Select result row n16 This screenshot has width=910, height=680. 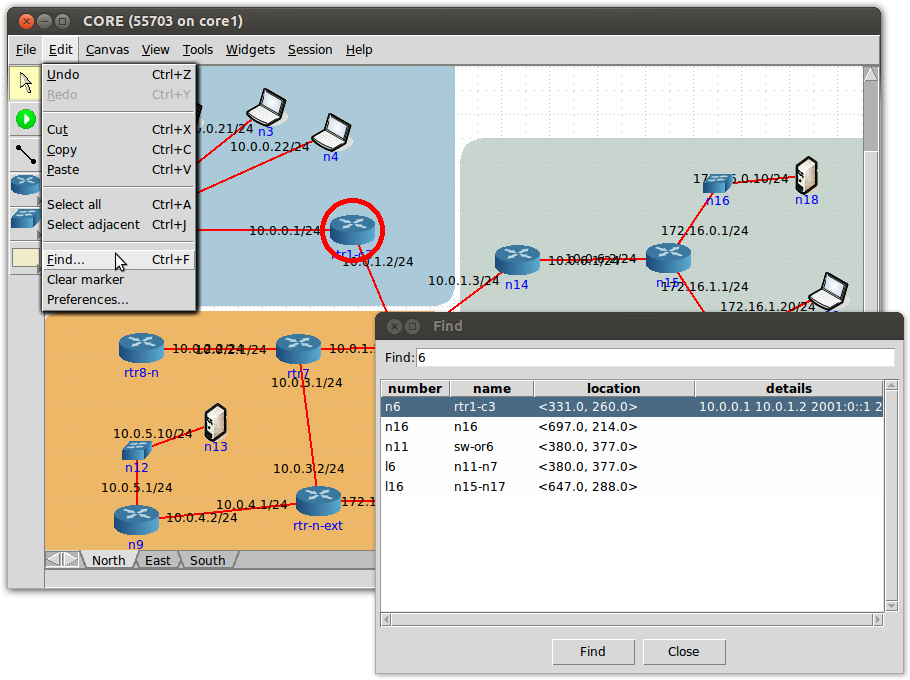coord(632,427)
